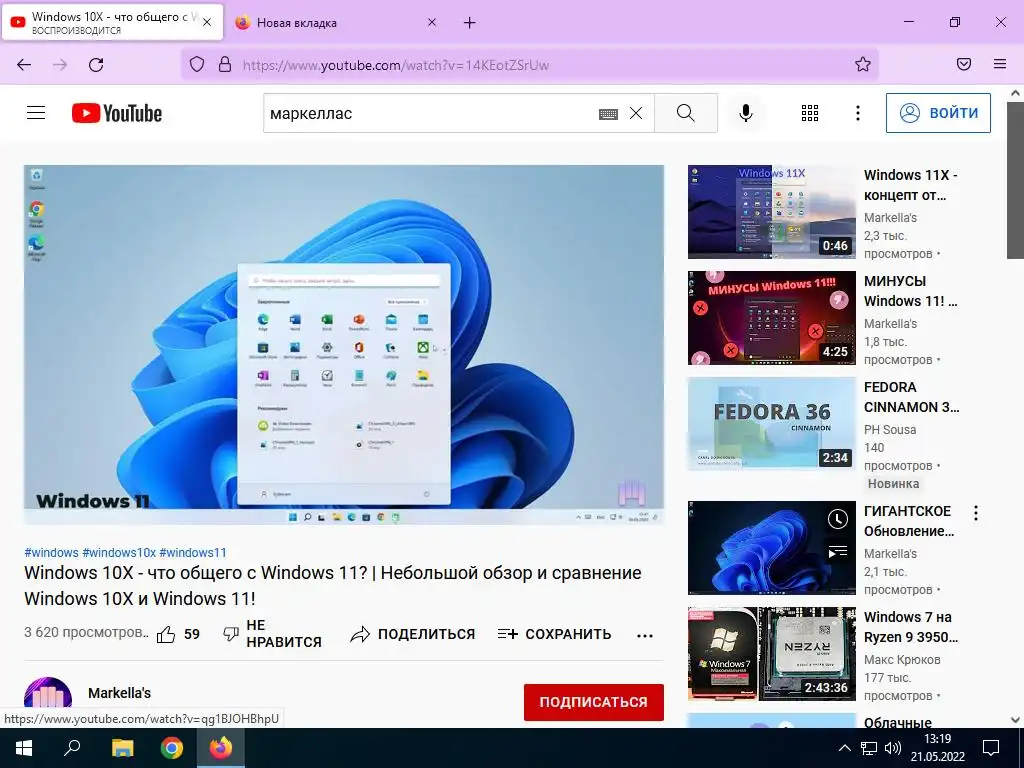This screenshot has height=768, width=1024.
Task: Click the scrollbar down arrow
Action: (x=1015, y=720)
